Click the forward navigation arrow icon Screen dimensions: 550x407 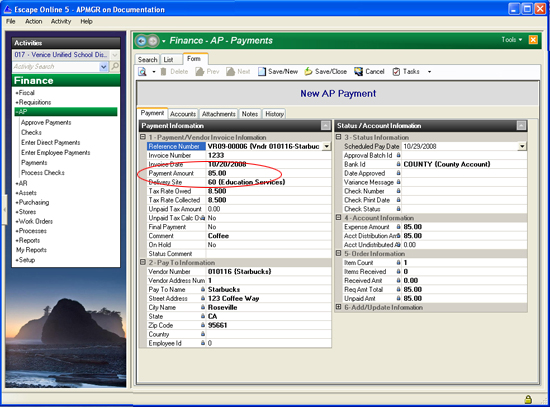click(x=153, y=41)
